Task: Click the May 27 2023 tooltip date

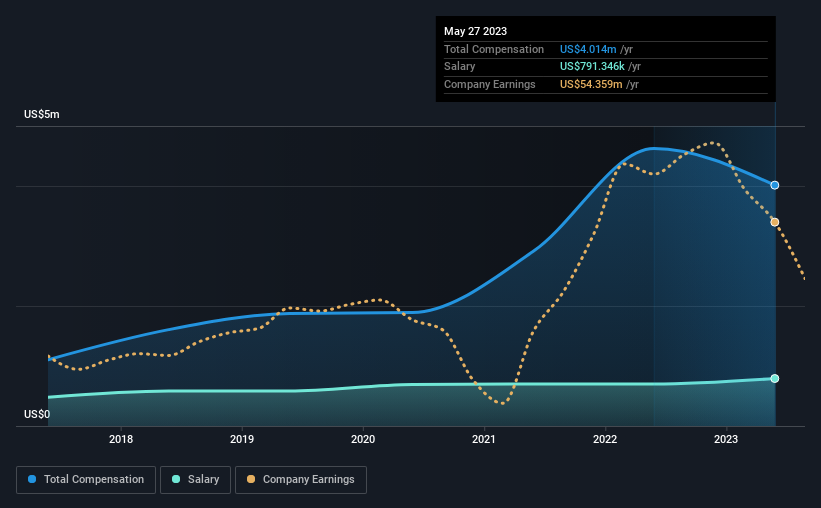Action: (475, 31)
